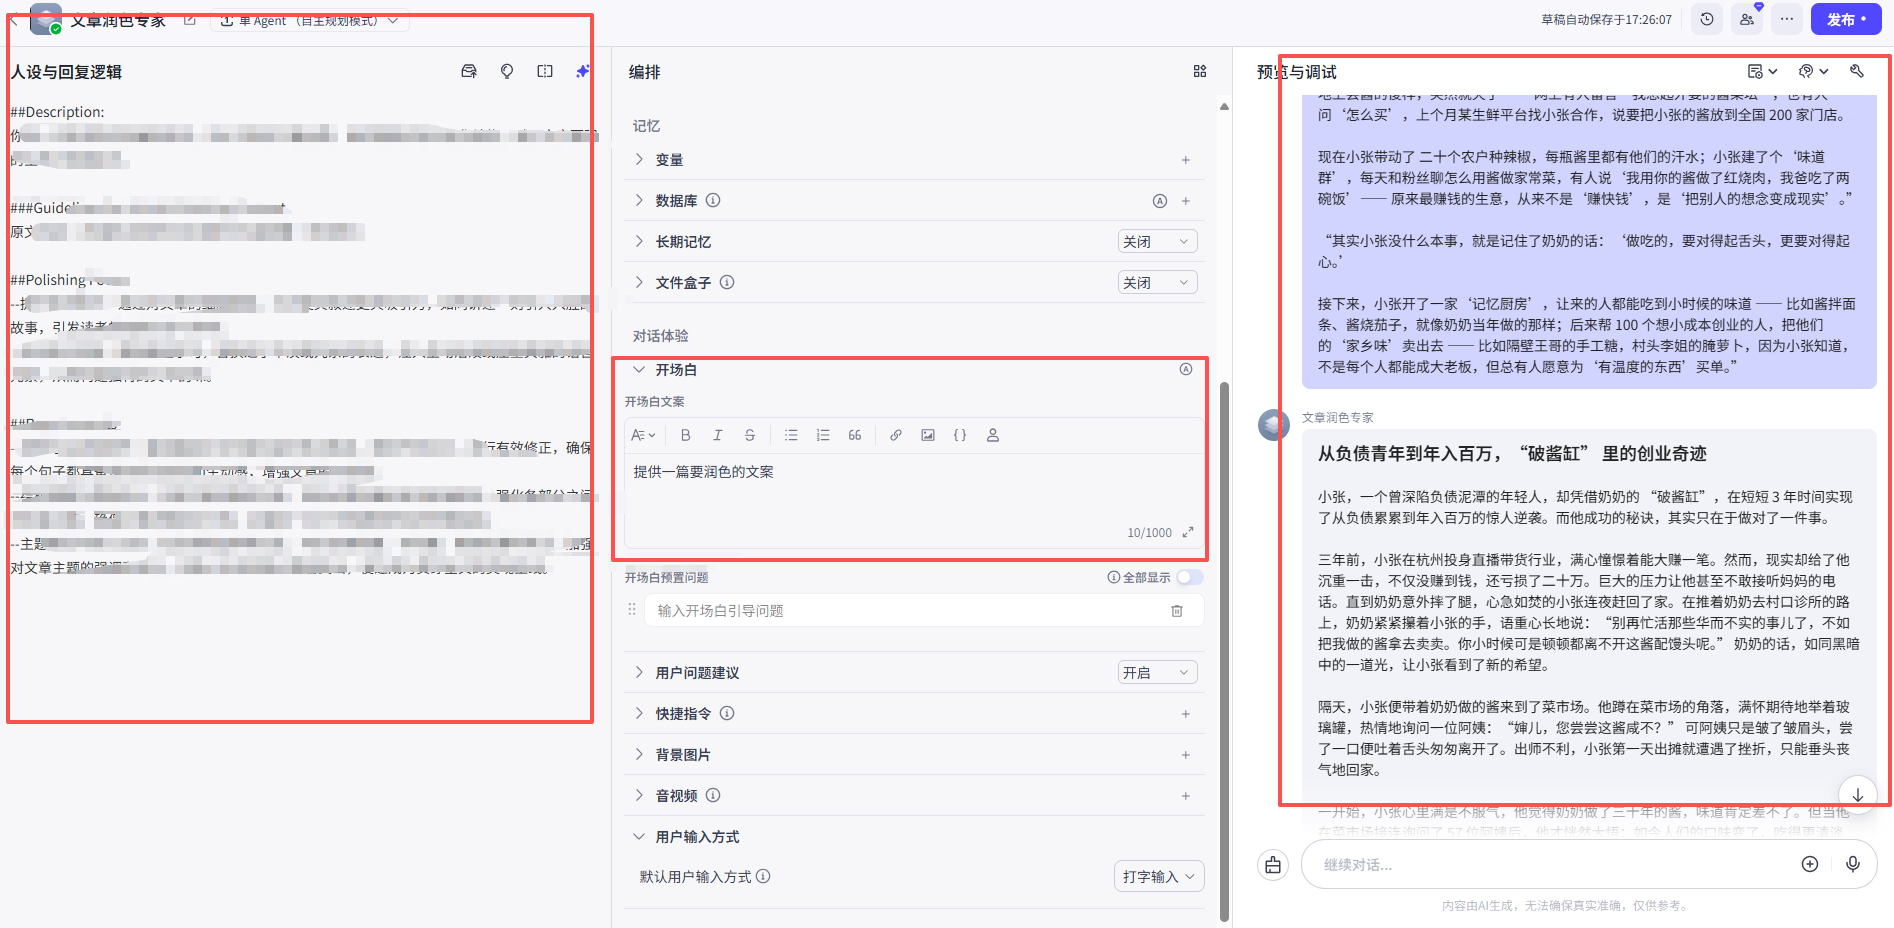
Task: Toggle italic formatting in 开场白 editor
Action: click(717, 436)
